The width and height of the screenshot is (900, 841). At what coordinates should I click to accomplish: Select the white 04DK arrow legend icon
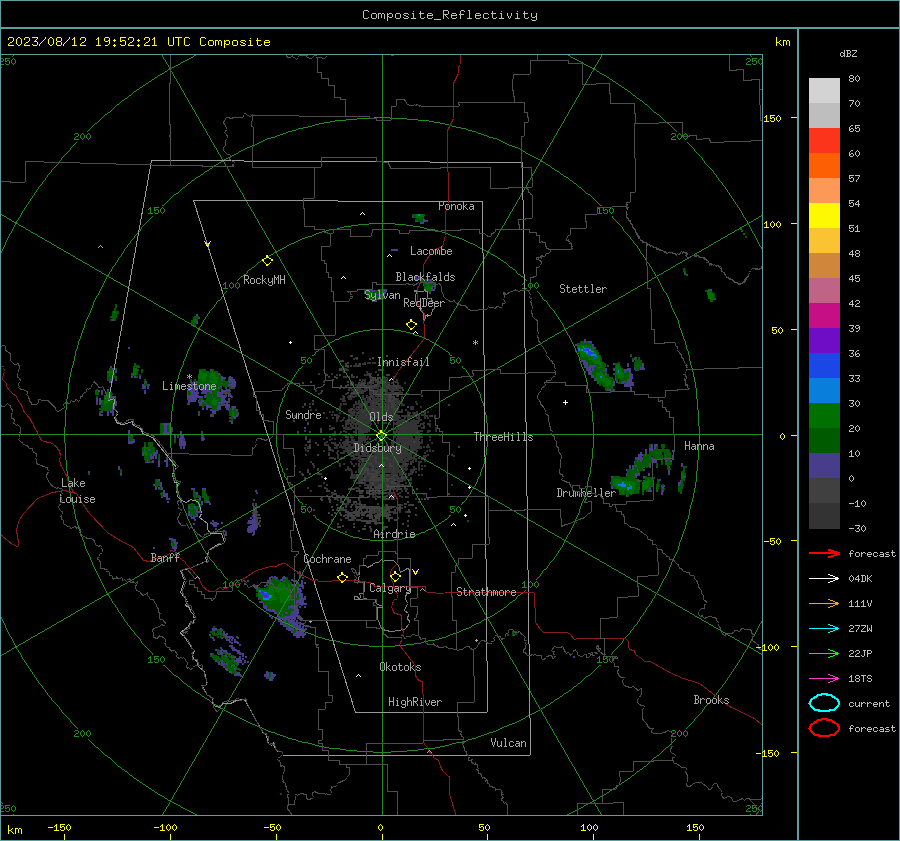(x=824, y=578)
